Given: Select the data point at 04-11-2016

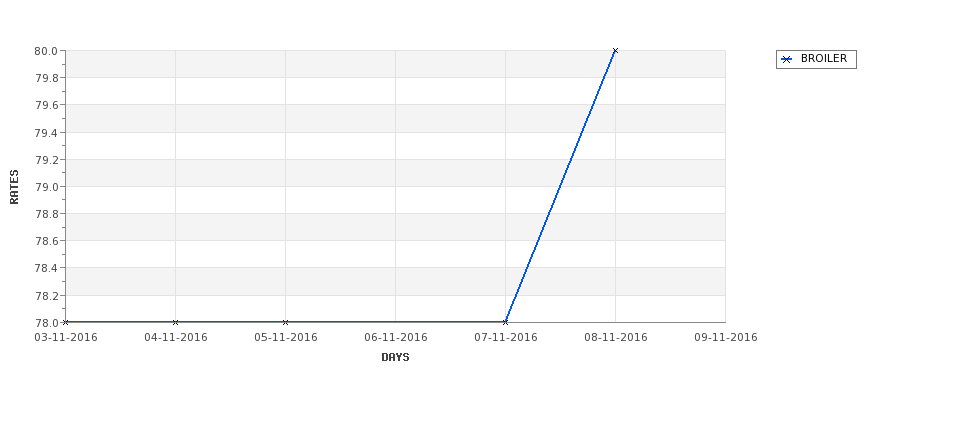Looking at the screenshot, I should [175, 322].
